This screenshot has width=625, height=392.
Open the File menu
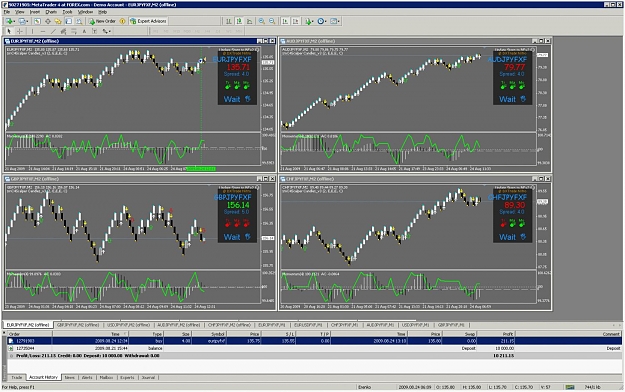click(x=7, y=12)
